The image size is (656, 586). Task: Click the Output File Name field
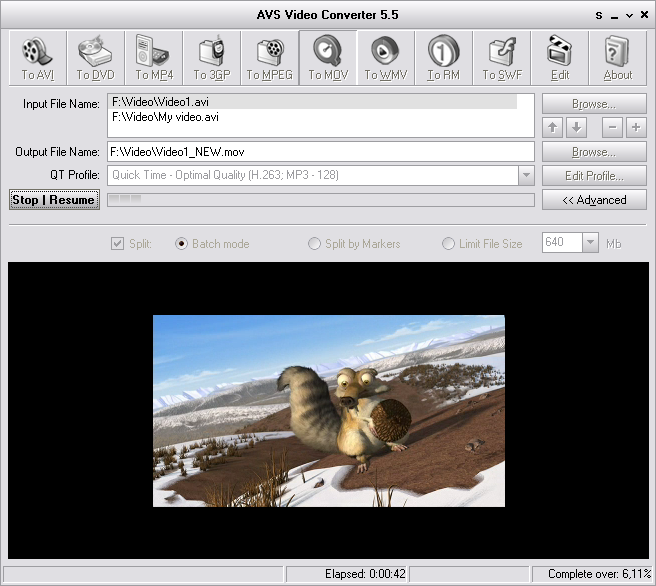click(x=321, y=152)
